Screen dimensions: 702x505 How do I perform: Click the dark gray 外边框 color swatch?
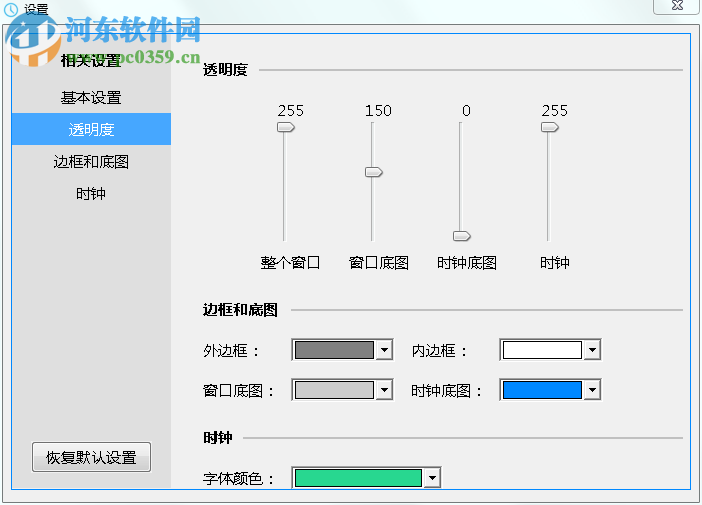[334, 350]
